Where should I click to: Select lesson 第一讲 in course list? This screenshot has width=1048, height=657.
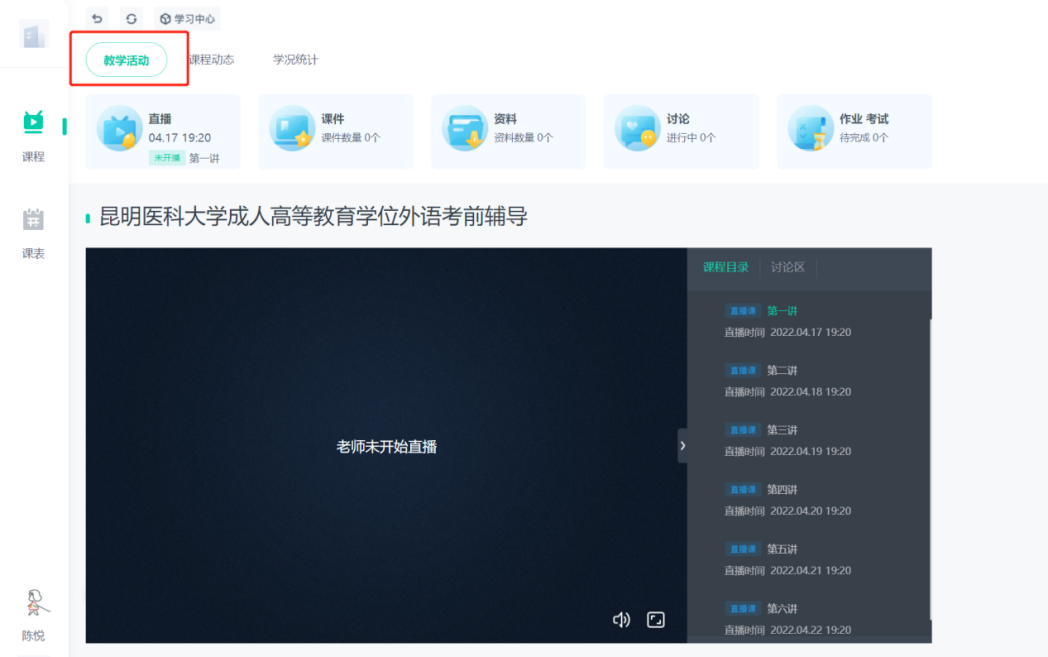782,311
